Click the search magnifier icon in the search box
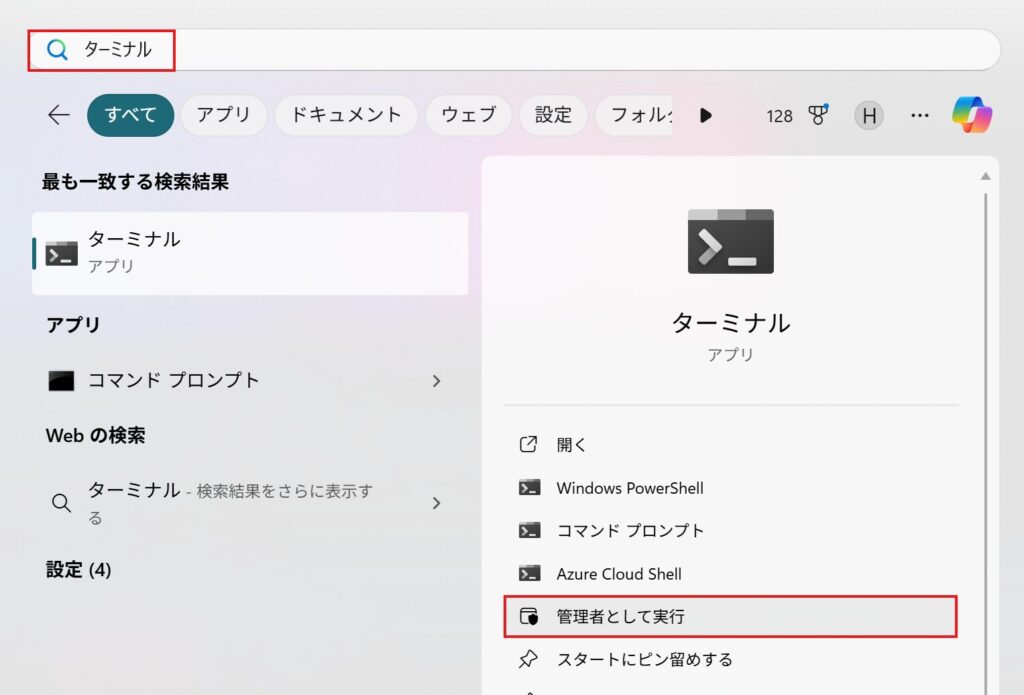 point(57,50)
